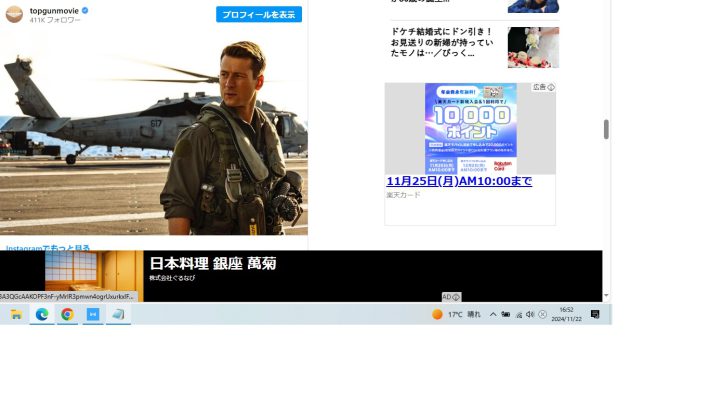
Task: Open the ドケチ結婚式にドン引き article headline
Action: [442, 42]
